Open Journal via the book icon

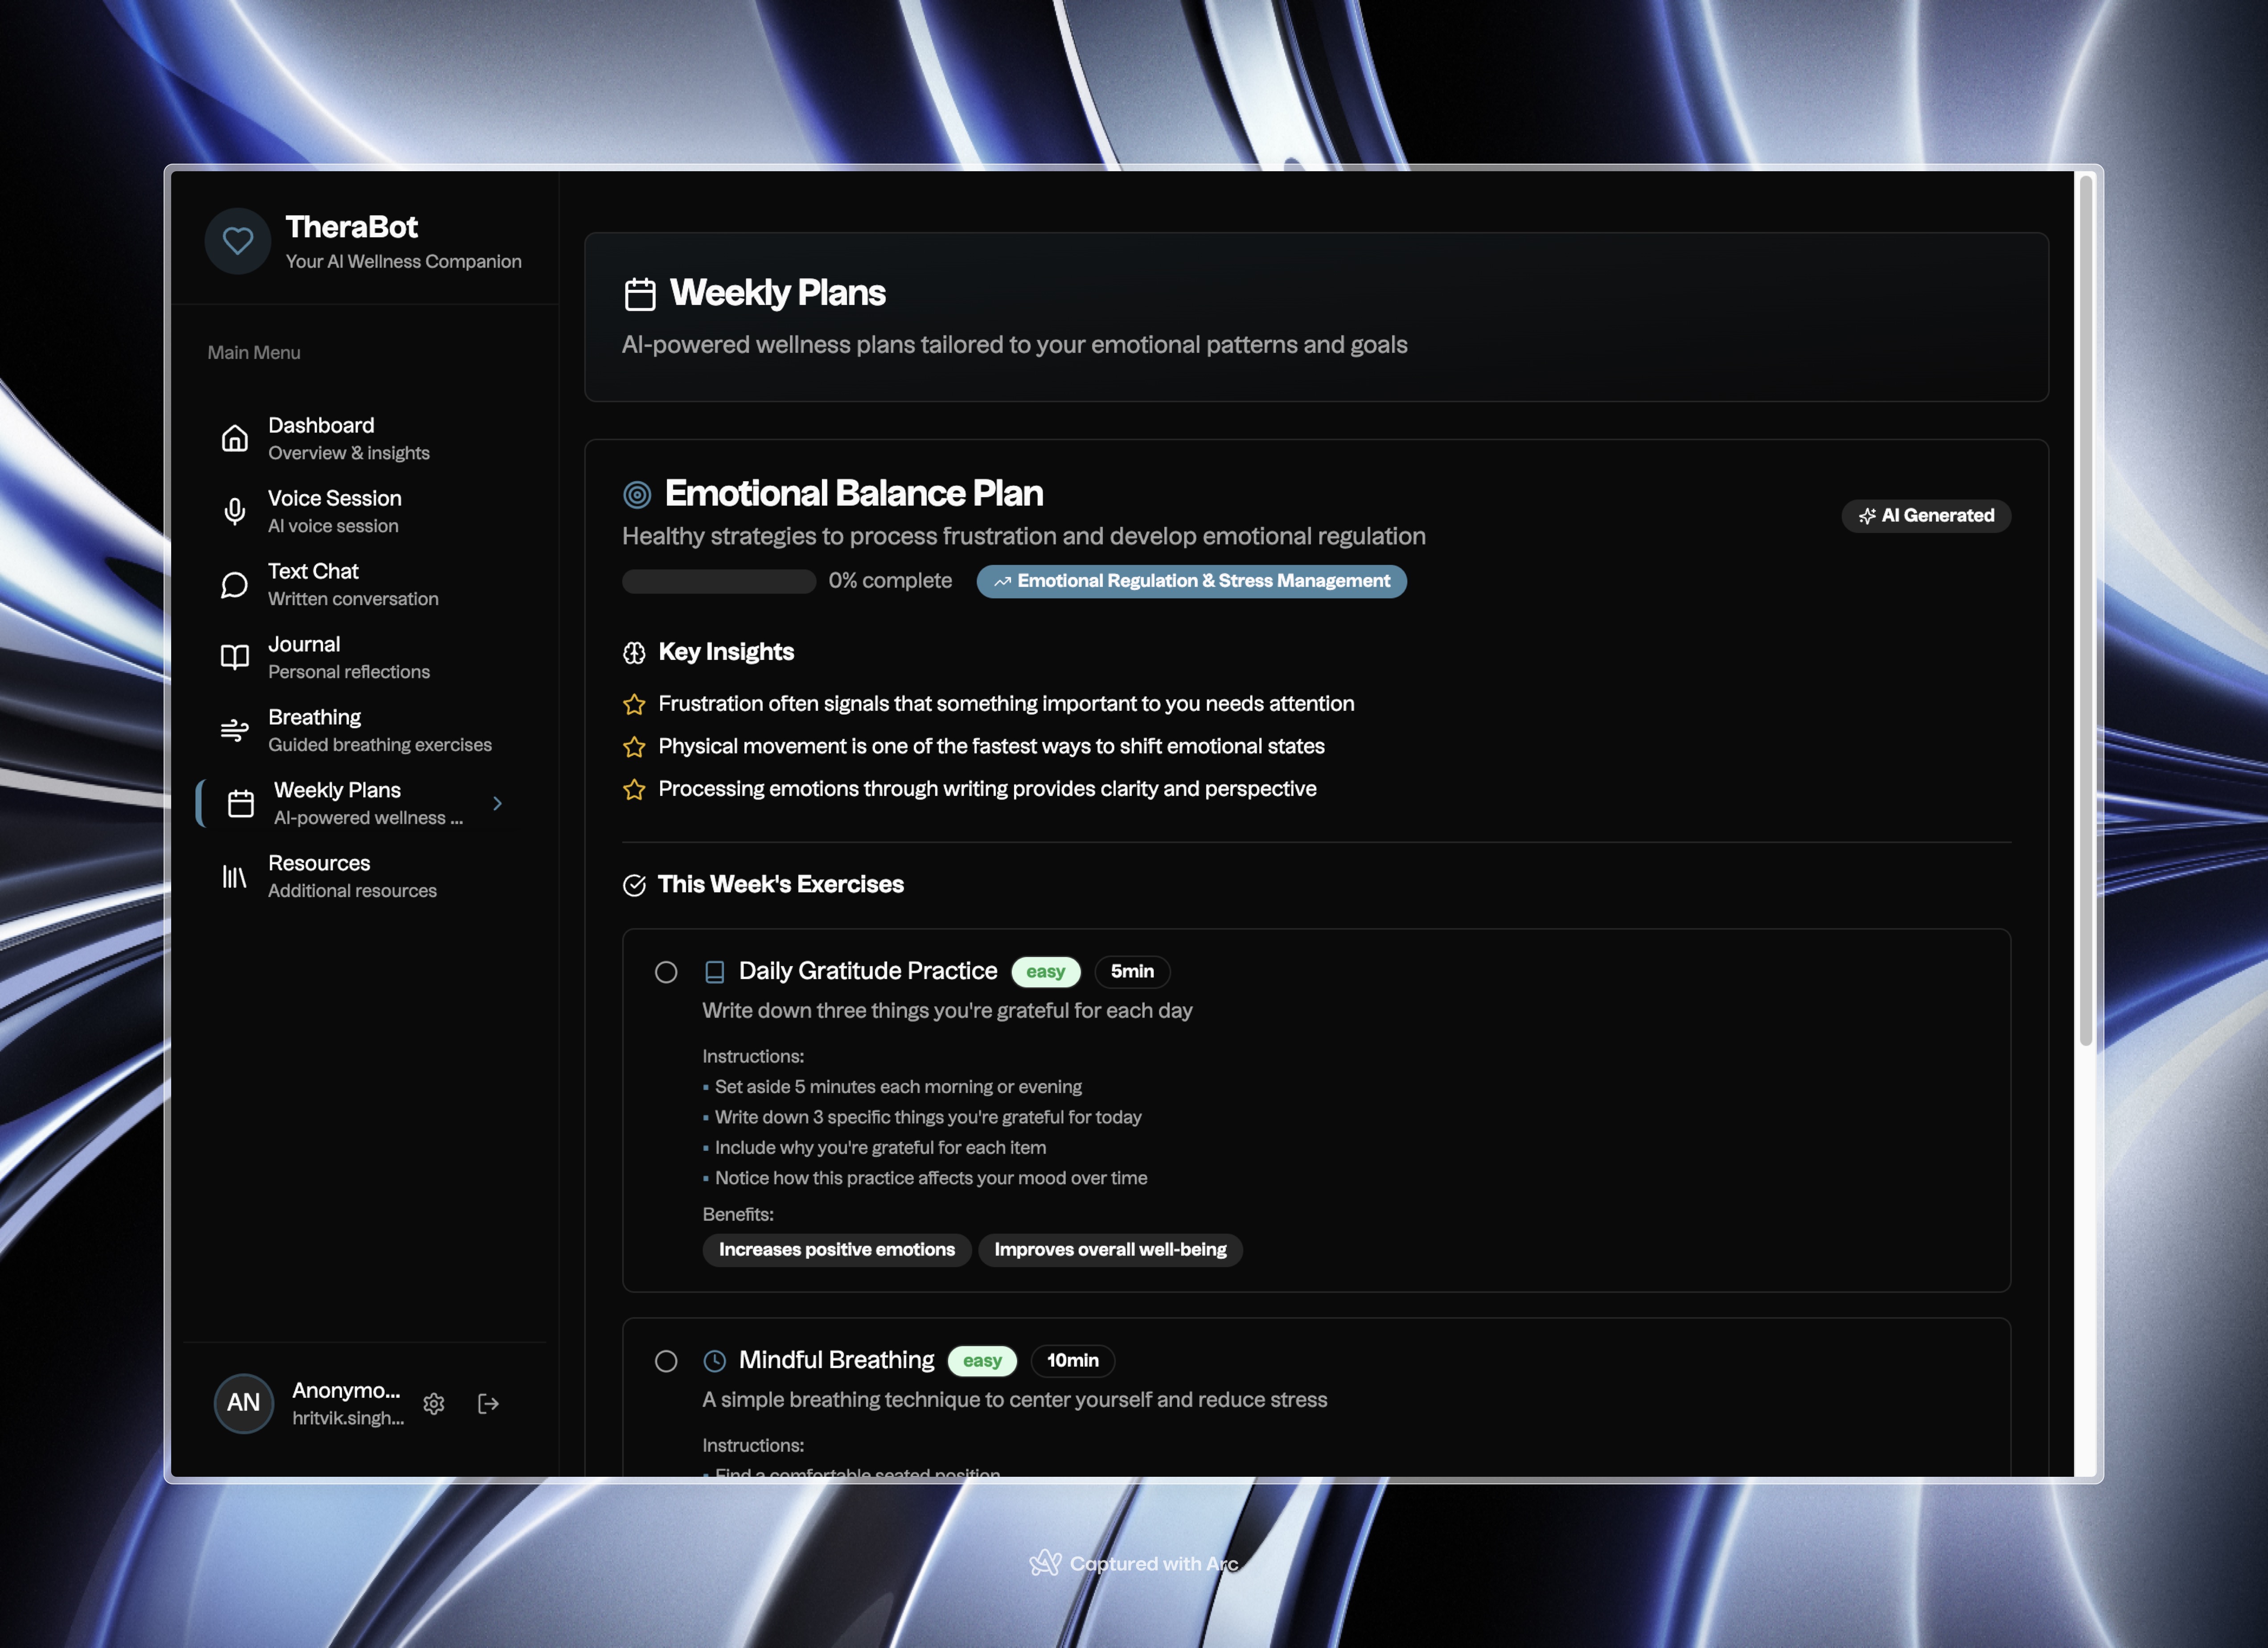point(235,657)
